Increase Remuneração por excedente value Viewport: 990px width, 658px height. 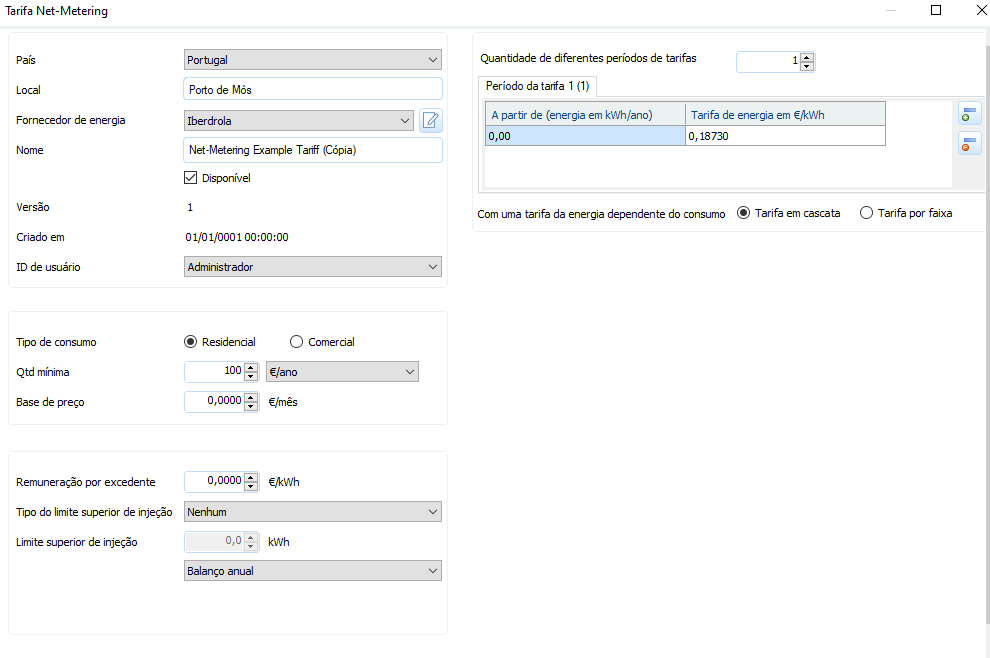click(250, 477)
